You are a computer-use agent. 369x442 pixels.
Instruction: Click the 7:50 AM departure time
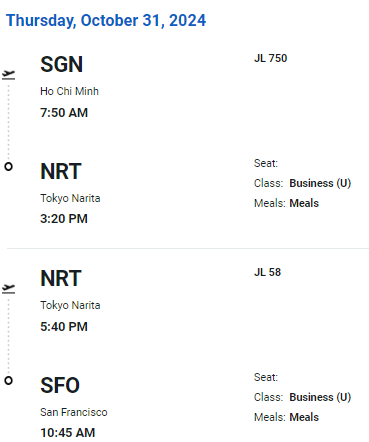(64, 113)
